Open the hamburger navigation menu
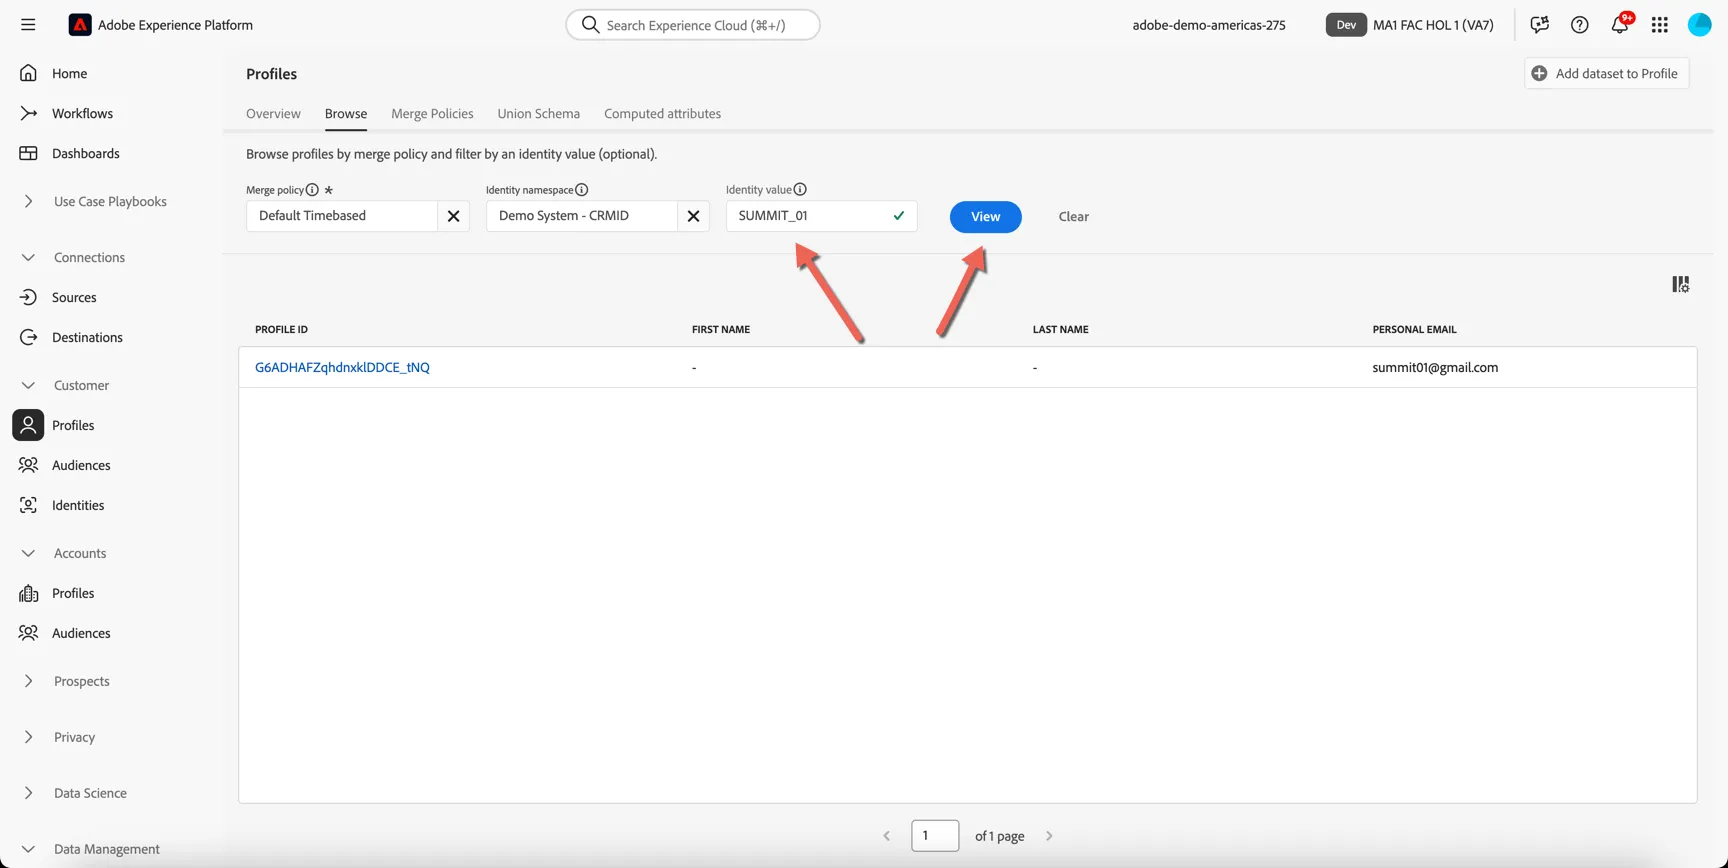The height and width of the screenshot is (868, 1728). [28, 25]
